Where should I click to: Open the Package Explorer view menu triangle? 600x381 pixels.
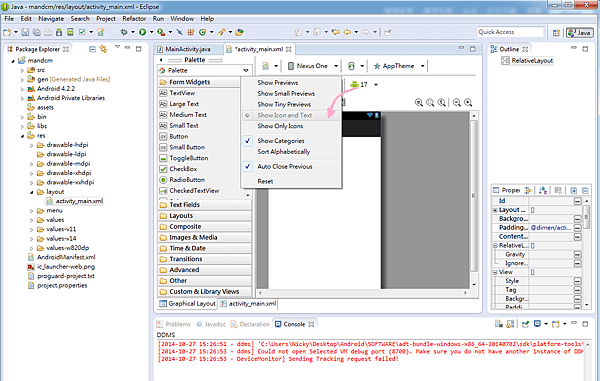point(117,47)
